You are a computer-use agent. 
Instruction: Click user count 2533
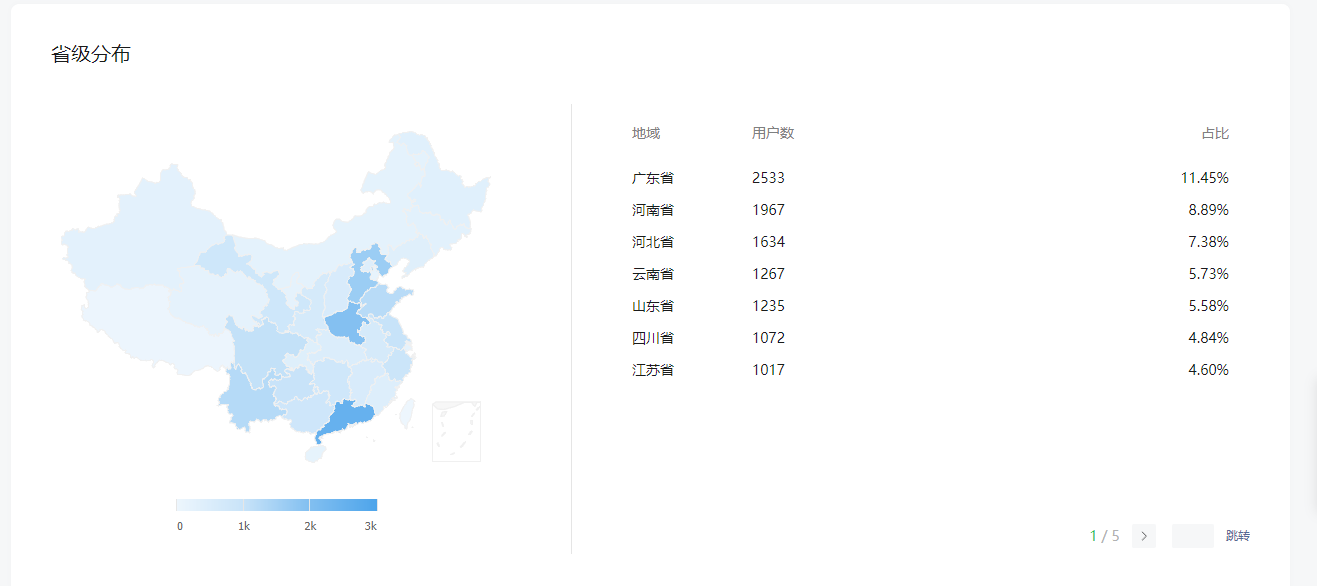pyautogui.click(x=769, y=178)
